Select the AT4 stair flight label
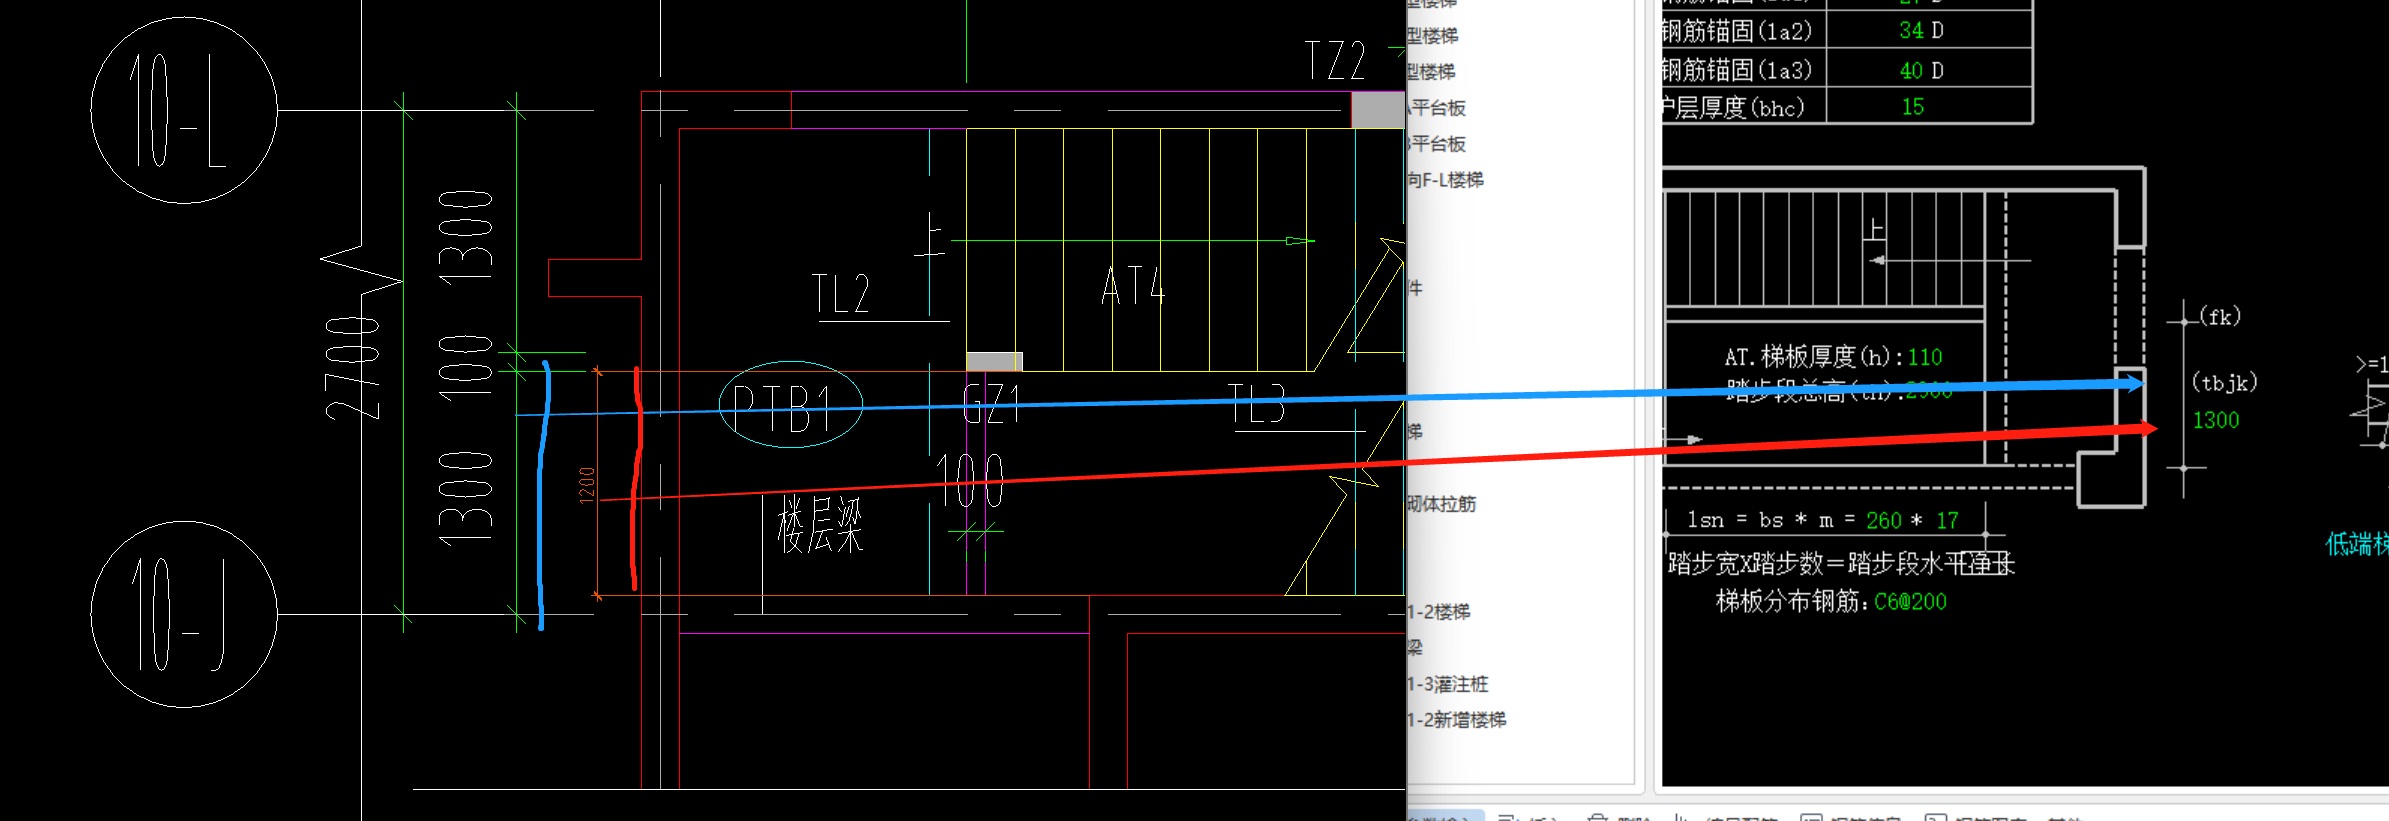 [x=1134, y=285]
